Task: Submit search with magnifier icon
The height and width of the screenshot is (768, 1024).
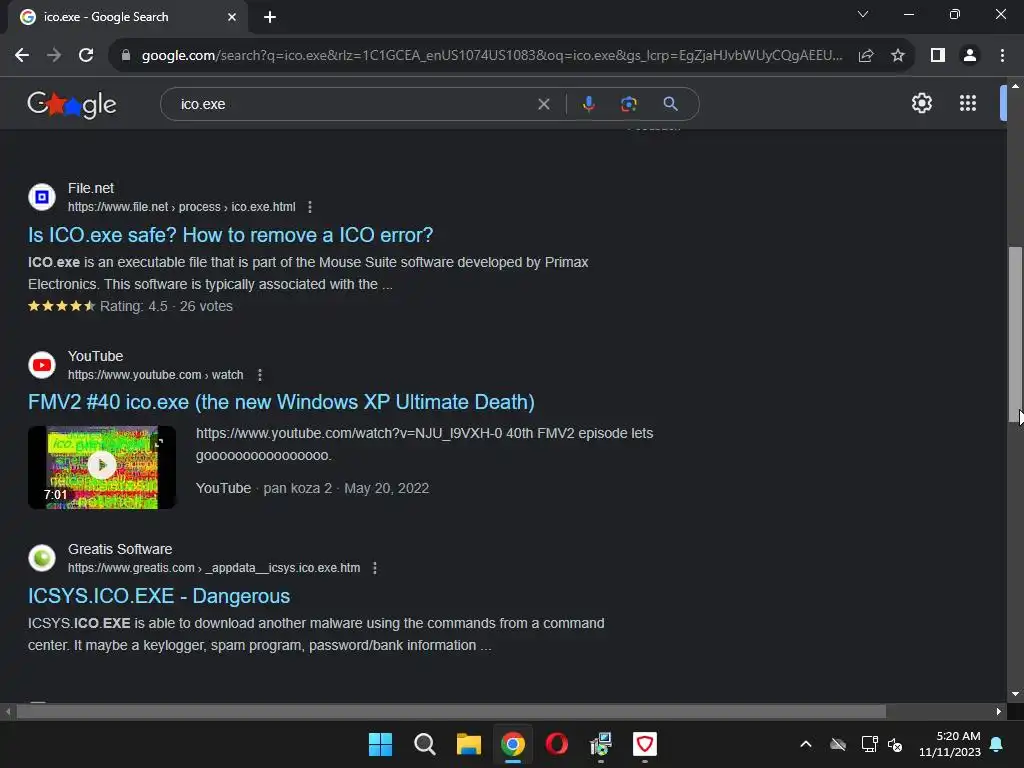Action: click(x=670, y=104)
